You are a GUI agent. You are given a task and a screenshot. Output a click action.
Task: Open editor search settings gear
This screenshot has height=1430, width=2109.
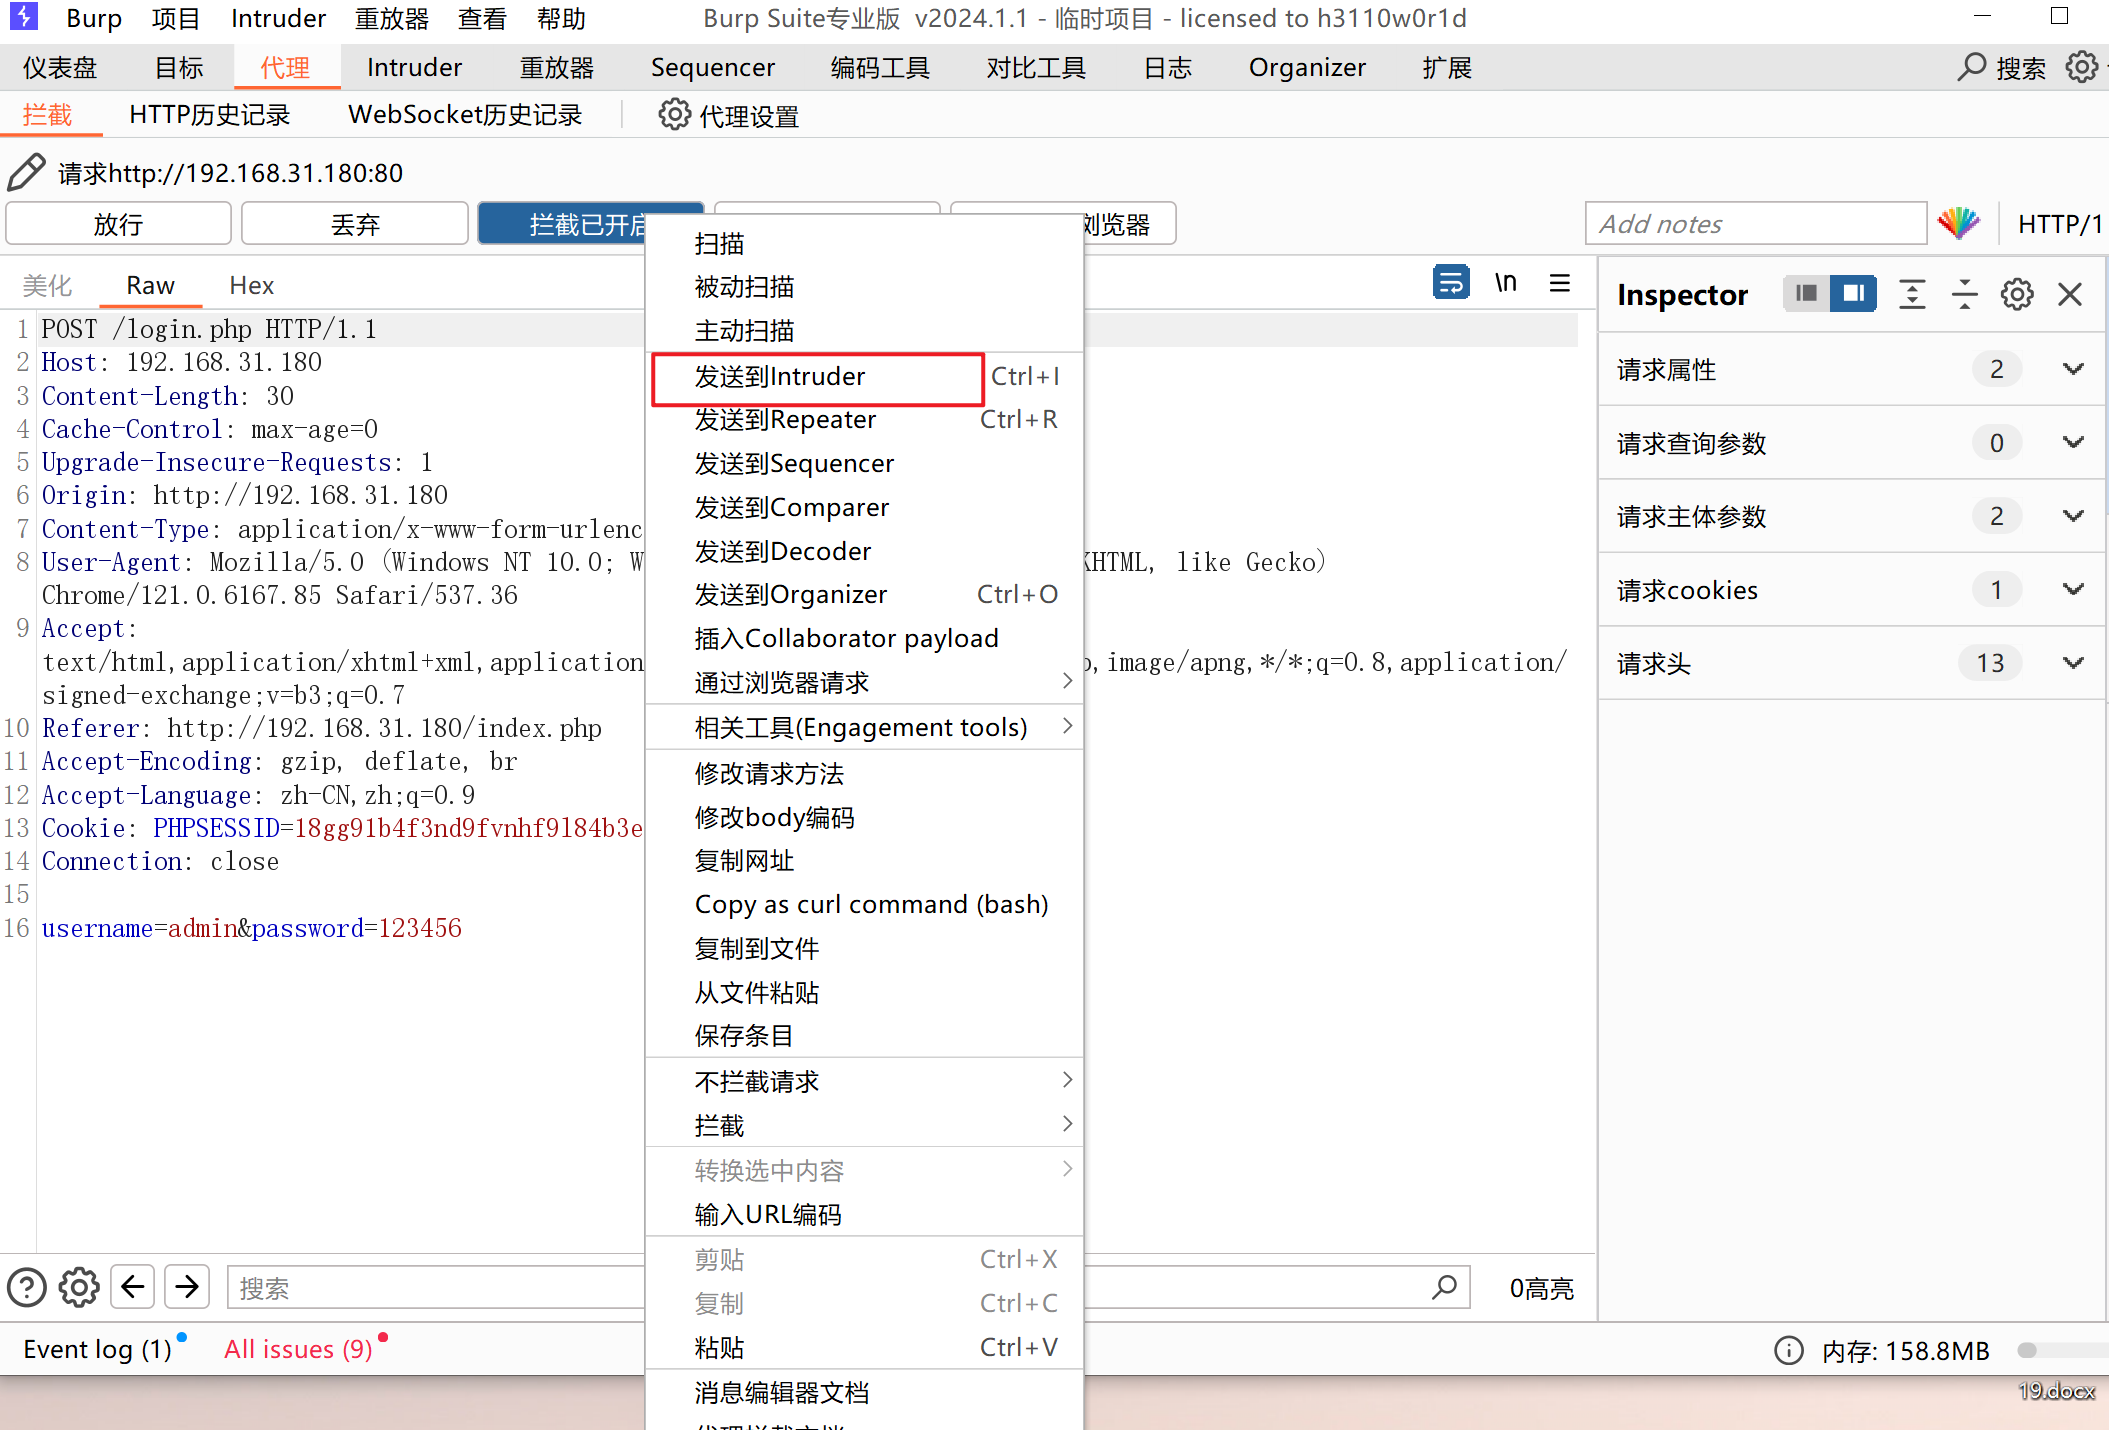79,1287
